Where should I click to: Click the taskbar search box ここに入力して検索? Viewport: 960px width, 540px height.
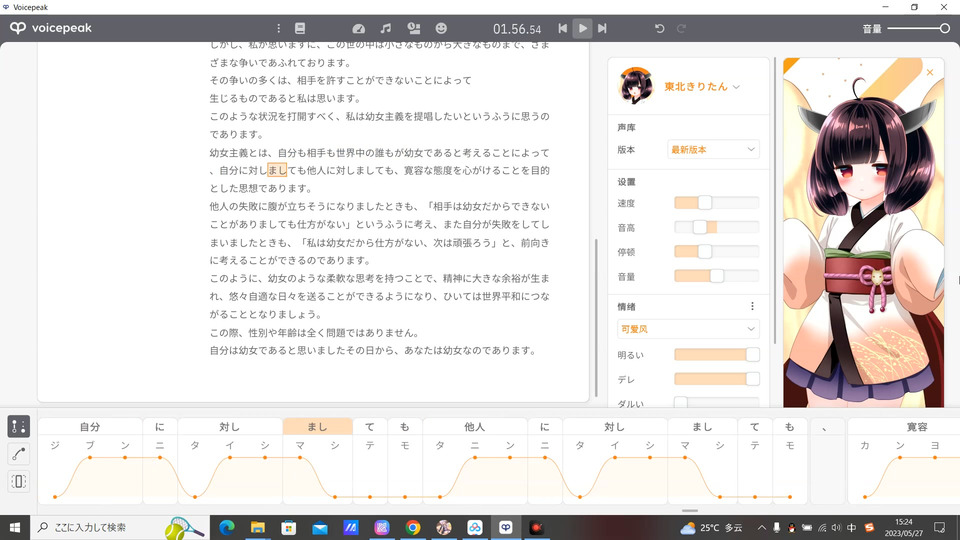pos(119,527)
